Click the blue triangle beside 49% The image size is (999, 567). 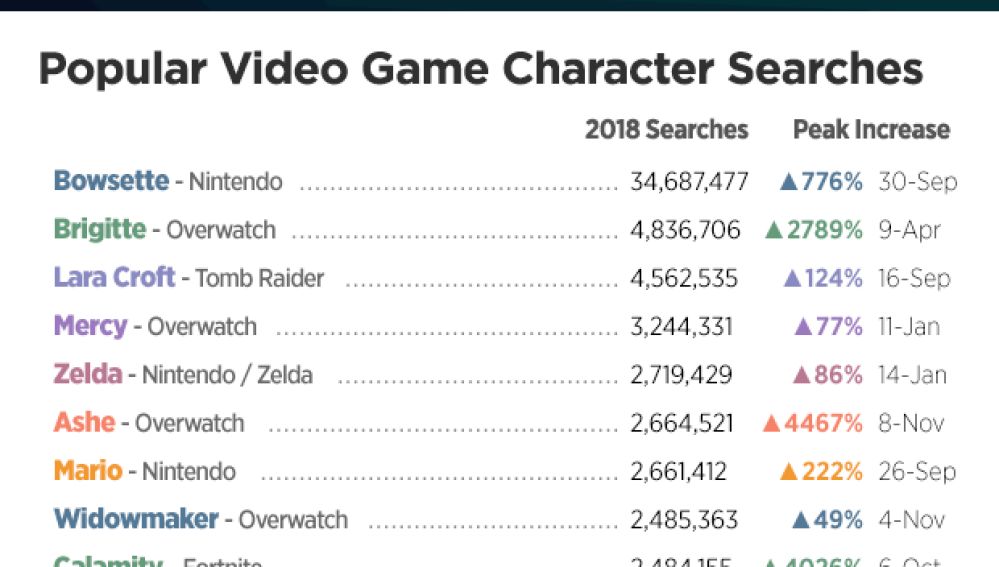800,520
